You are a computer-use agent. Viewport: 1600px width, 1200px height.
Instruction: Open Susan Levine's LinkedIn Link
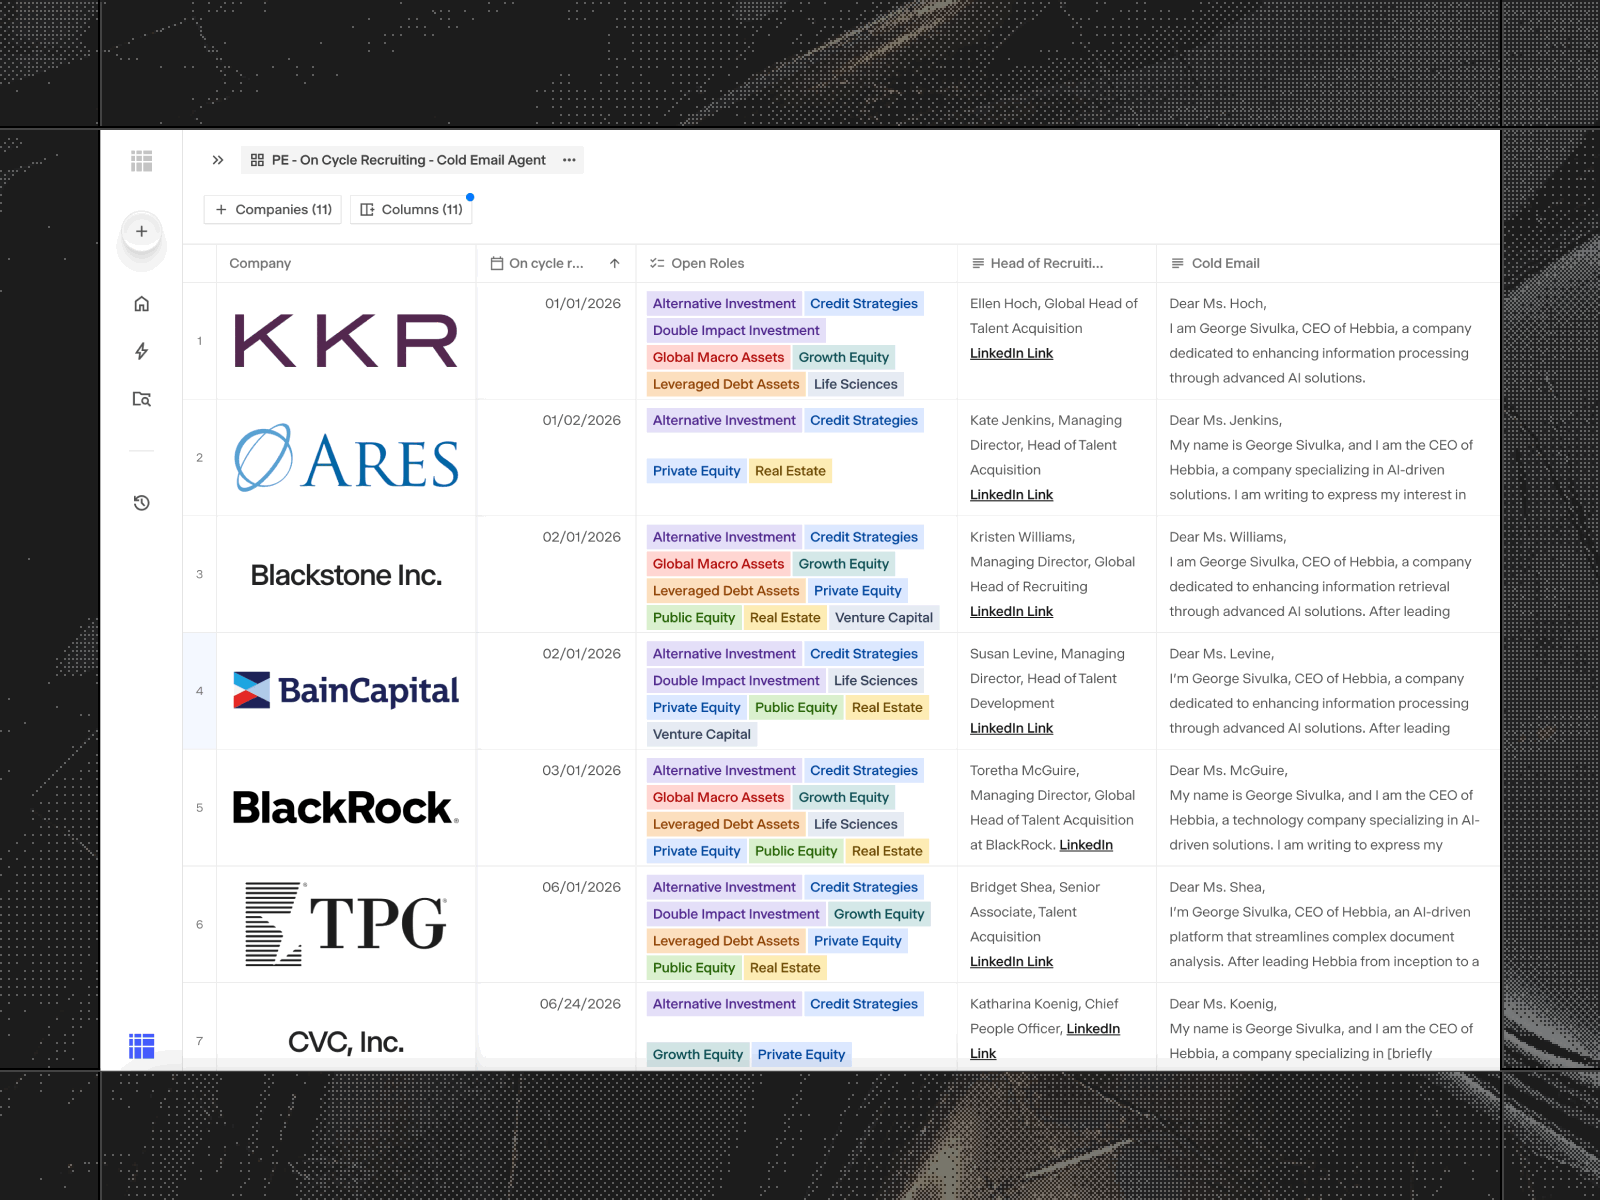pyautogui.click(x=1011, y=729)
